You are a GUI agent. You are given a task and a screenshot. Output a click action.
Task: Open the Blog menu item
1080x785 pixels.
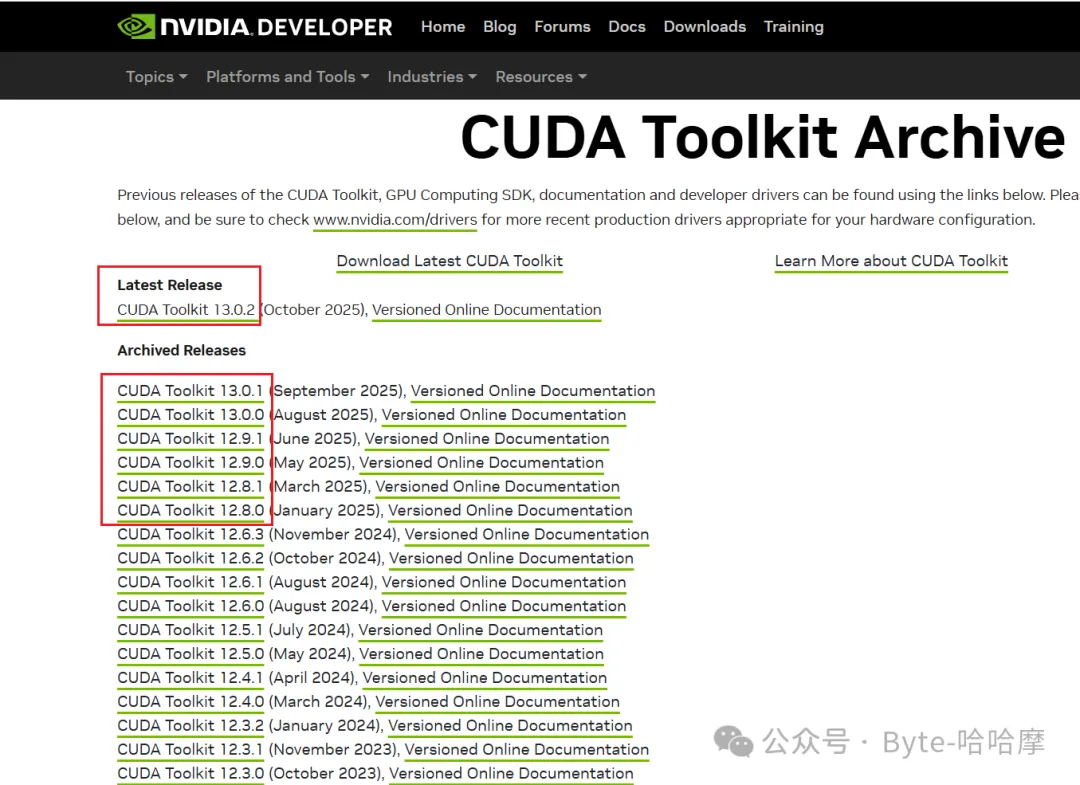click(500, 27)
